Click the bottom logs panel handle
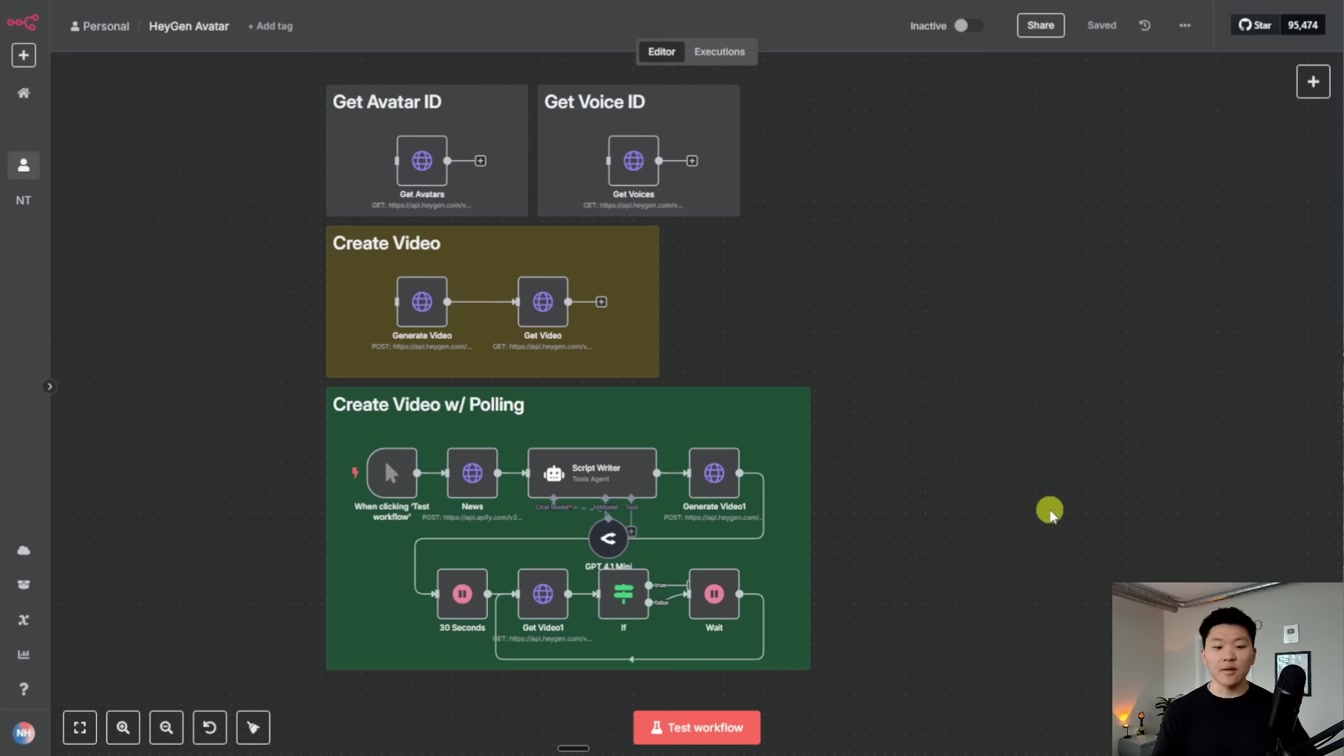This screenshot has width=1344, height=756. coord(573,748)
